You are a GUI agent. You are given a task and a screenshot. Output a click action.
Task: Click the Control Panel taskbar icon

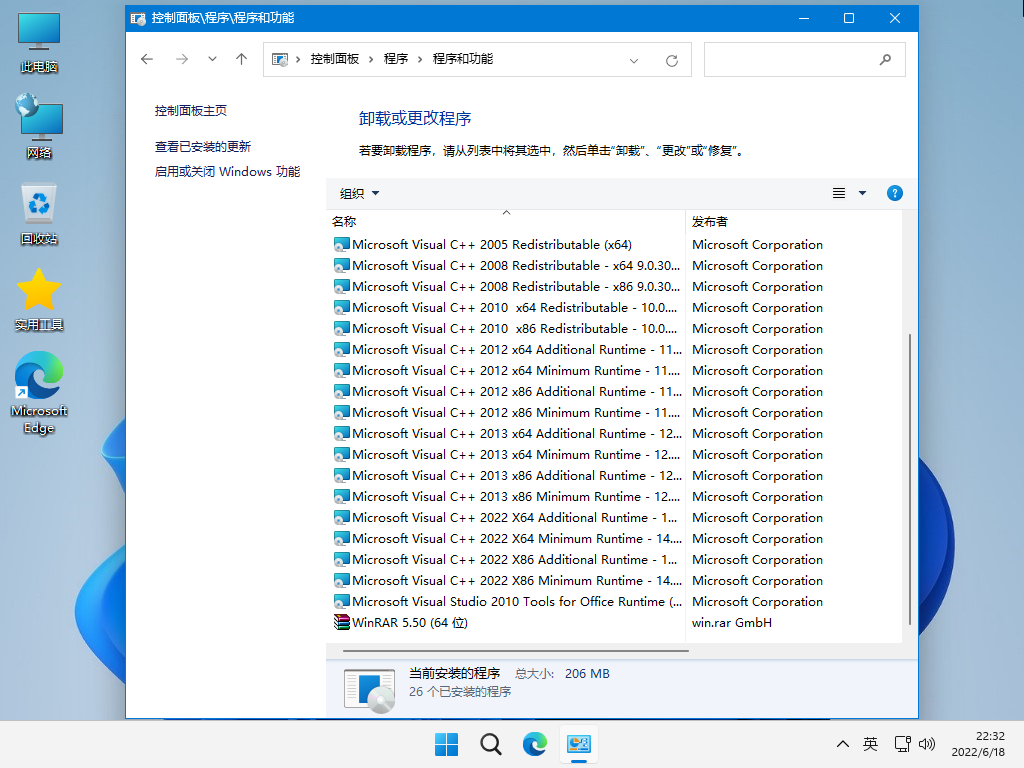pyautogui.click(x=579, y=744)
